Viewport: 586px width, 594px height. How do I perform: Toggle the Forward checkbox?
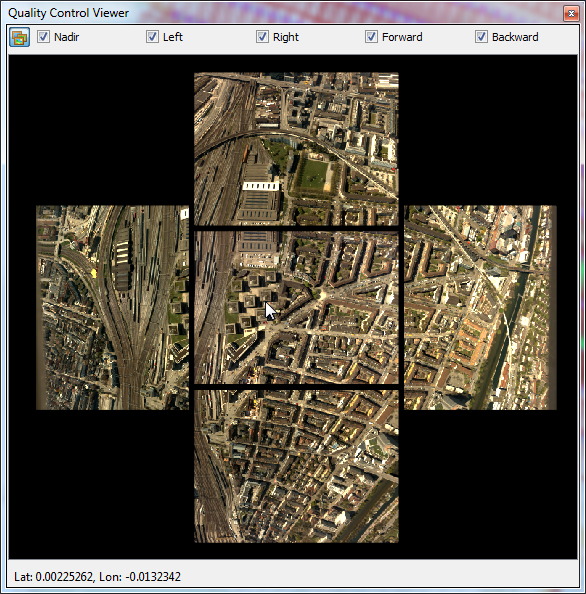point(371,37)
